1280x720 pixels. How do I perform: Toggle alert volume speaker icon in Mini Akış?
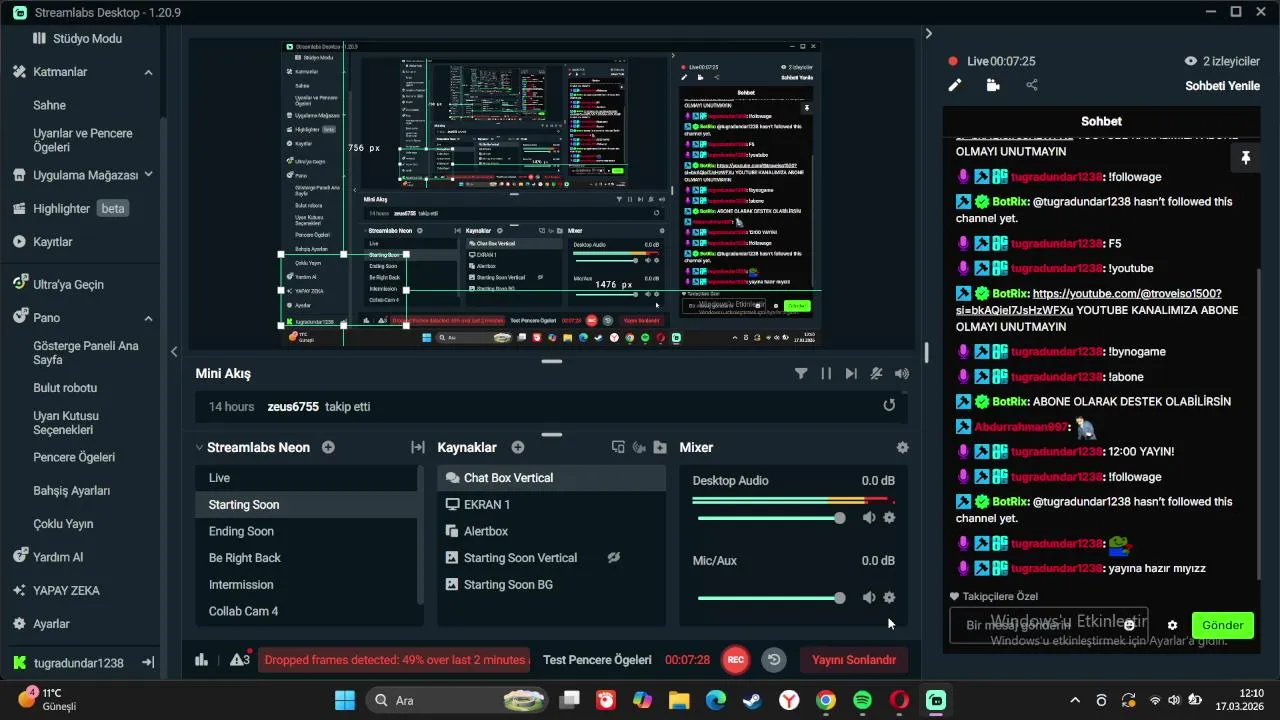coord(902,374)
